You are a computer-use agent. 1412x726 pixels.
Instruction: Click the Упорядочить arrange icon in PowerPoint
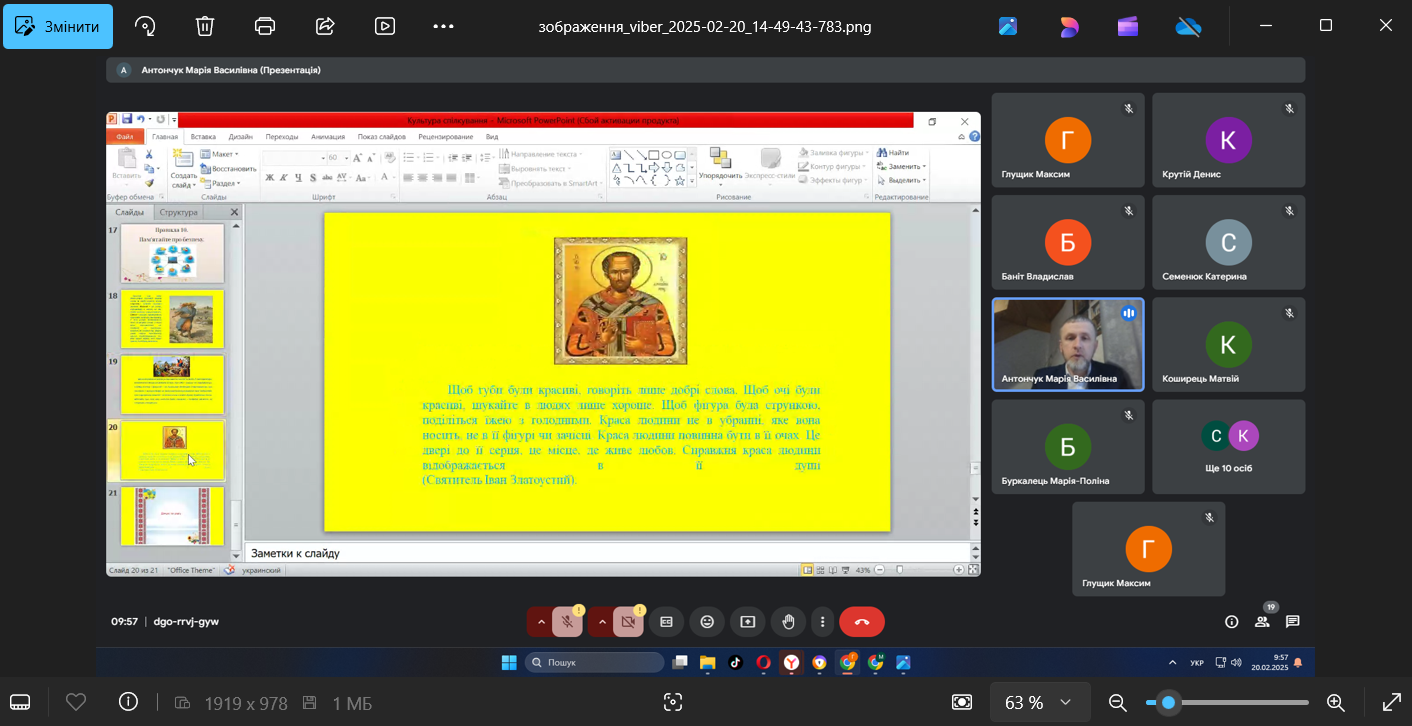point(720,165)
